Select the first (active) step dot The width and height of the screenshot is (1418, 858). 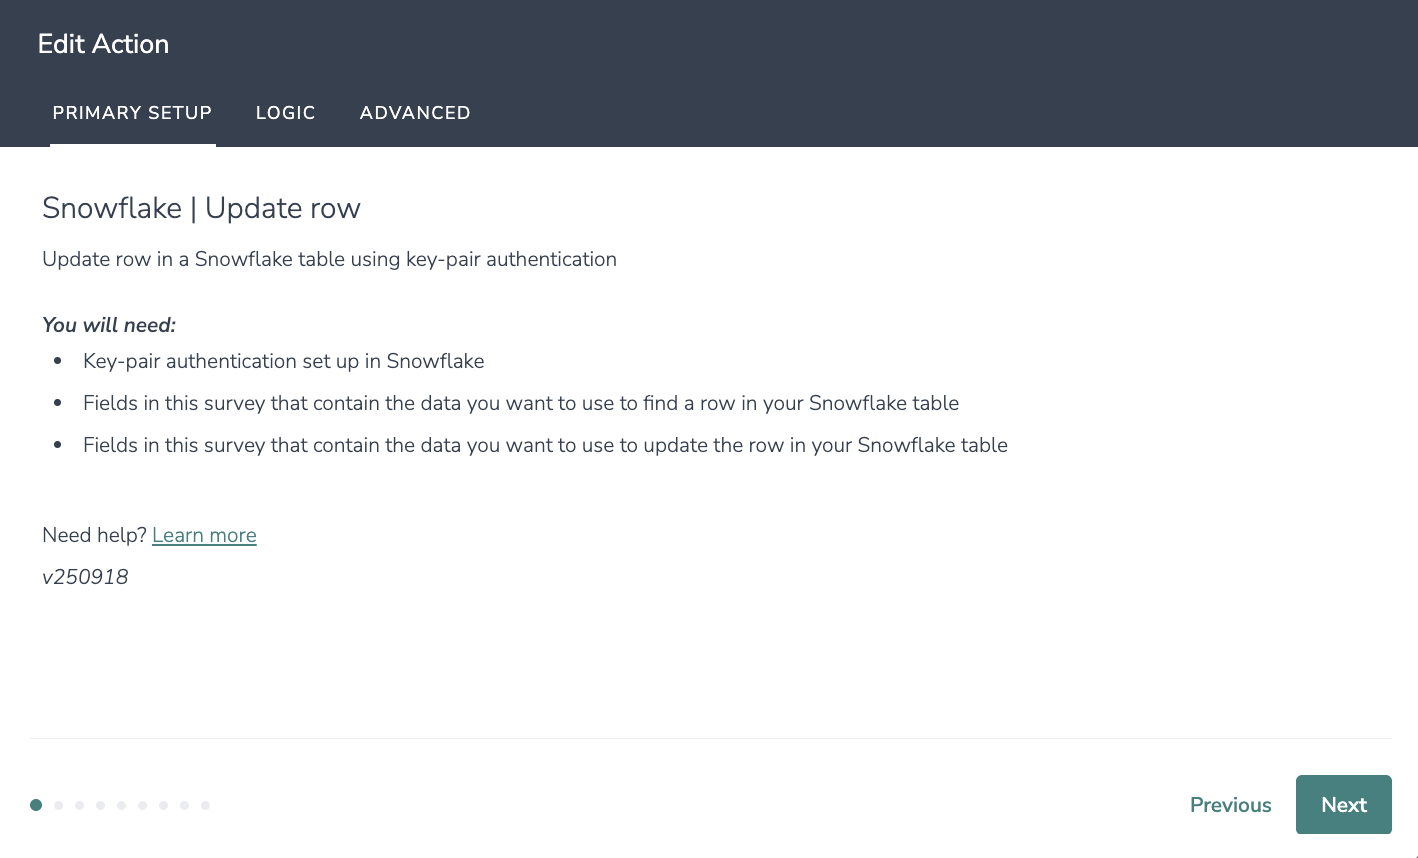36,805
